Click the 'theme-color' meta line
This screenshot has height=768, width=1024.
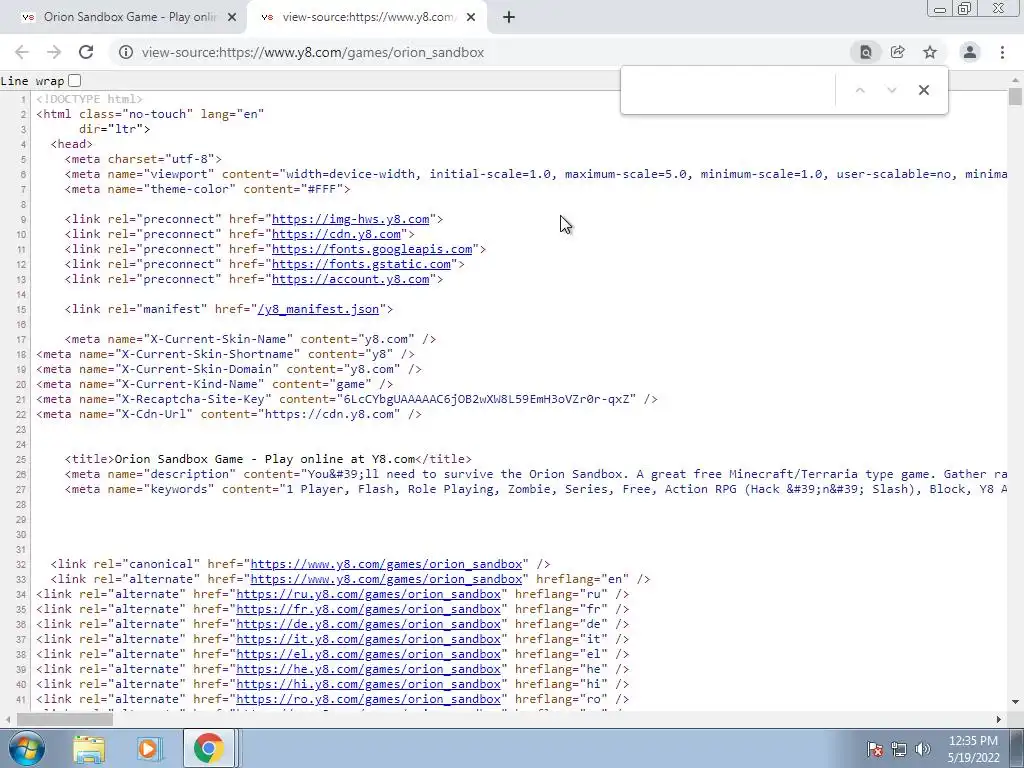click(x=208, y=189)
